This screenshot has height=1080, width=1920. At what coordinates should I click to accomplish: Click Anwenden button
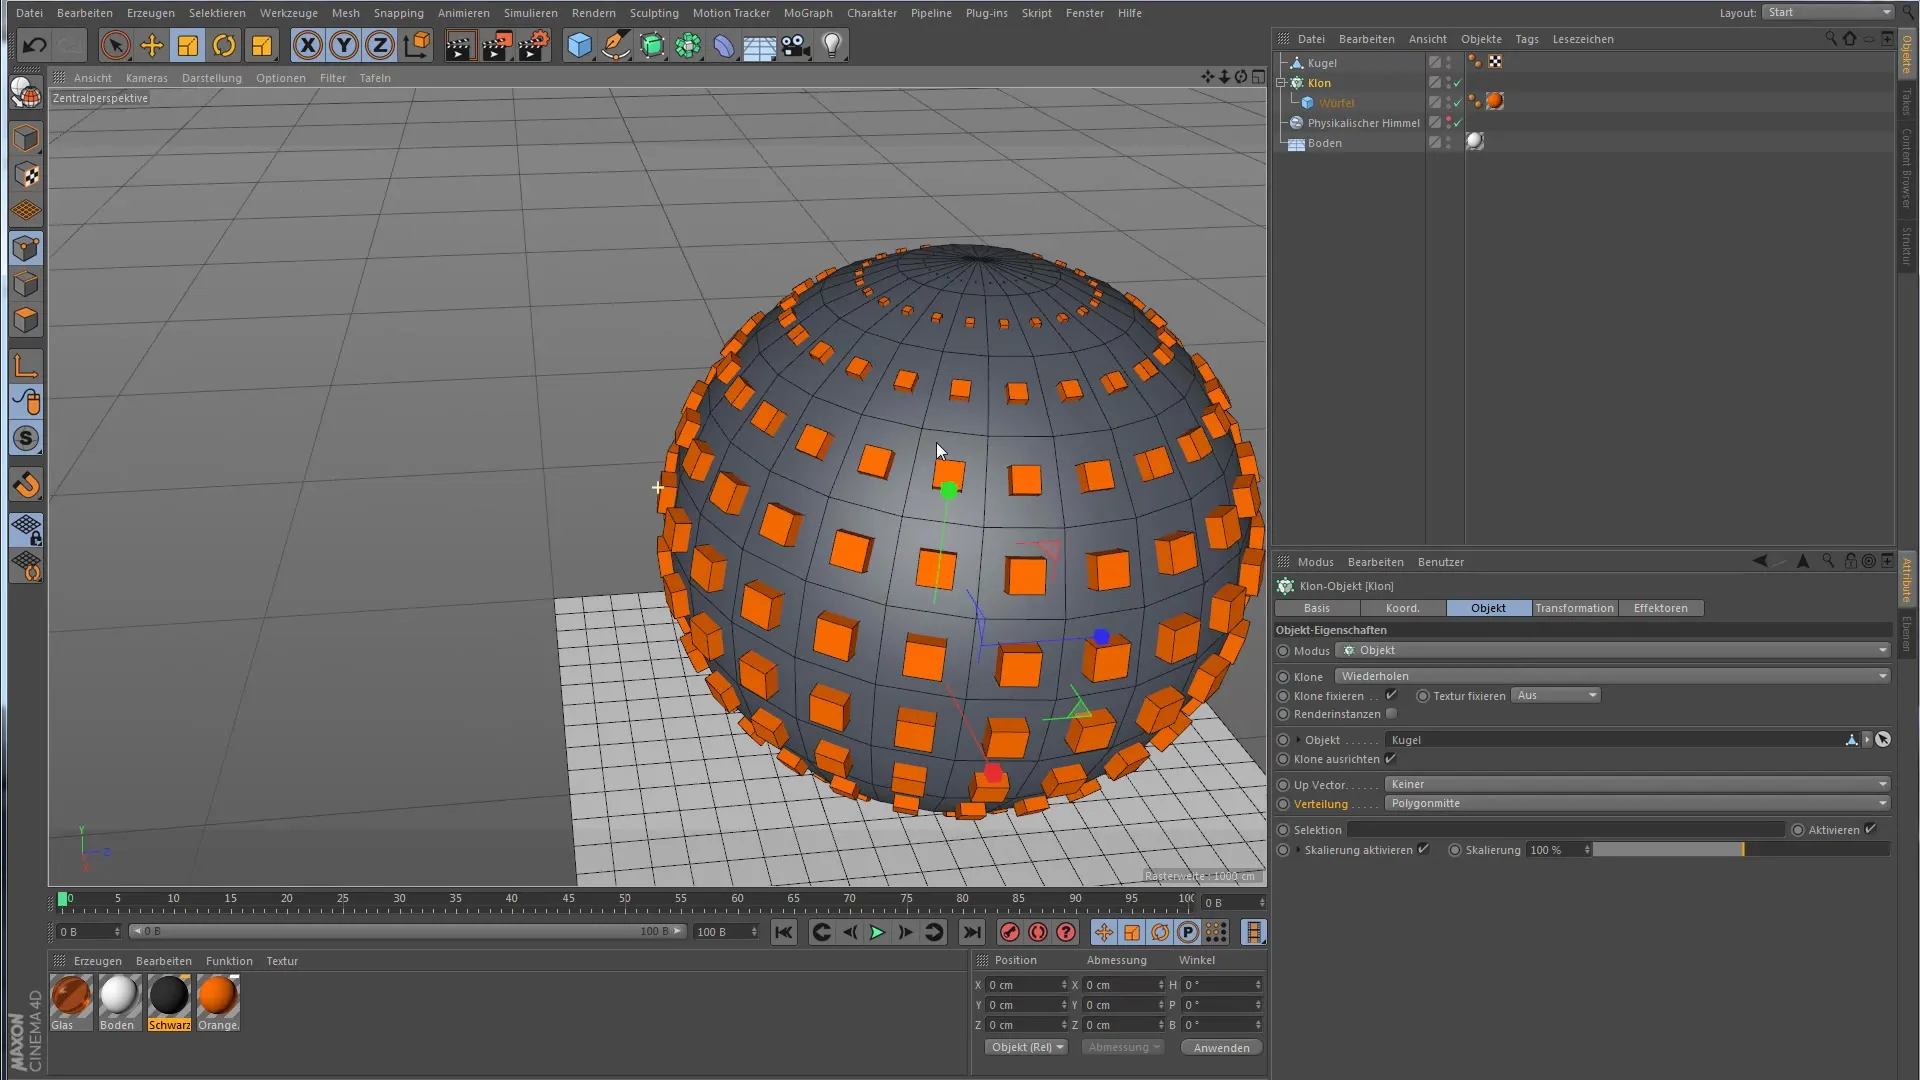(1221, 1047)
